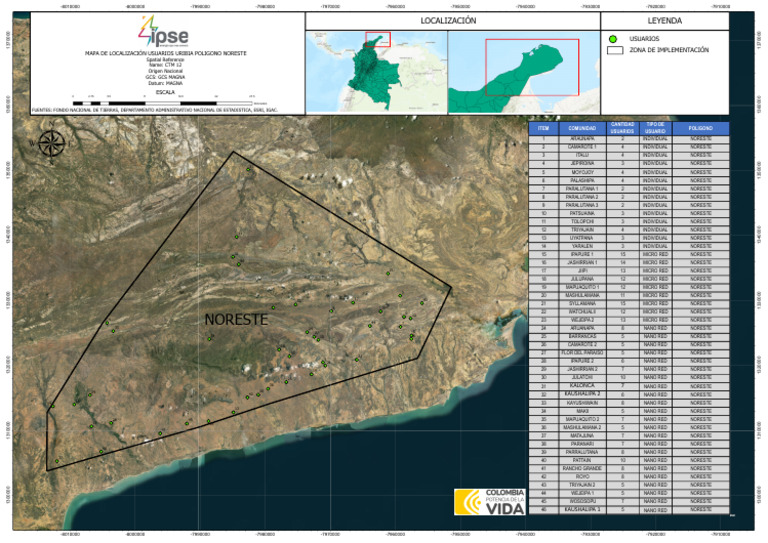
Task: Click the FLOR DEL PARAISO cell
Action: (x=582, y=353)
